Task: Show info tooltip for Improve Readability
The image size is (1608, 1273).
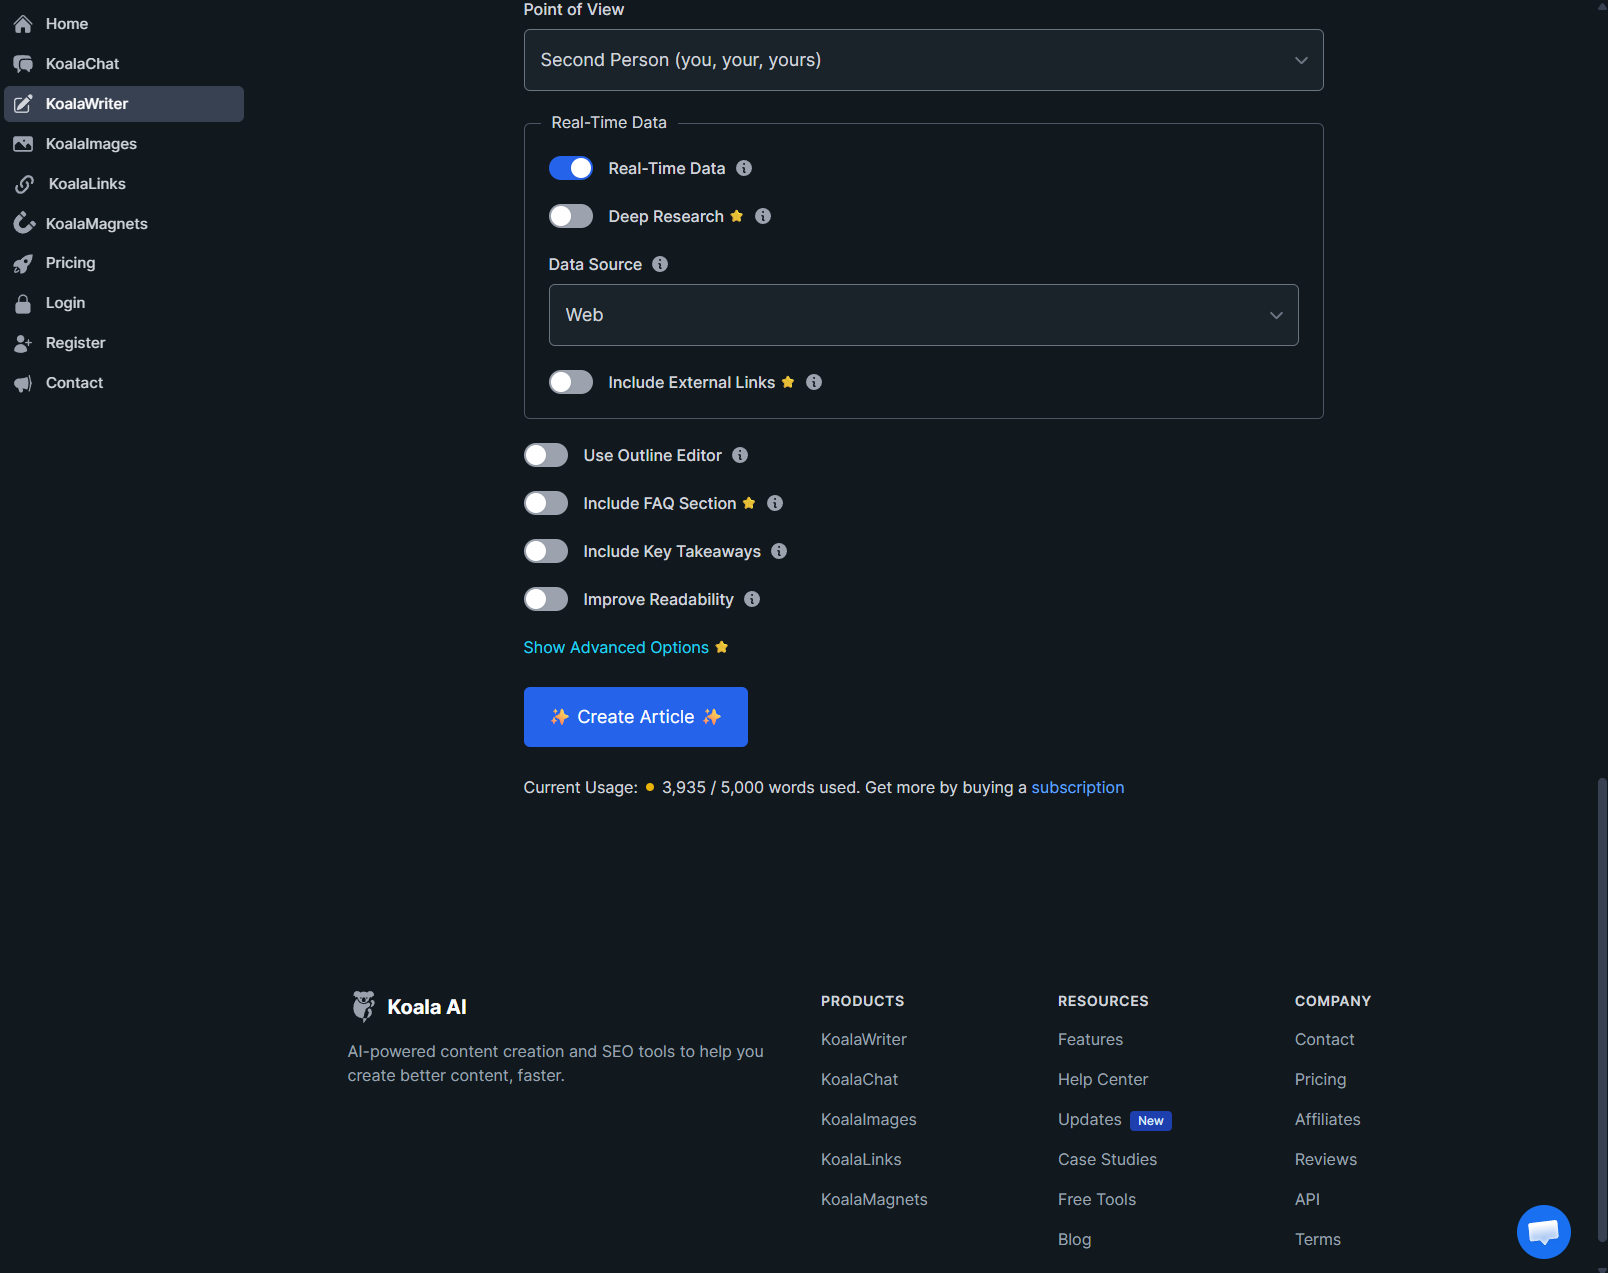Action: 752,599
